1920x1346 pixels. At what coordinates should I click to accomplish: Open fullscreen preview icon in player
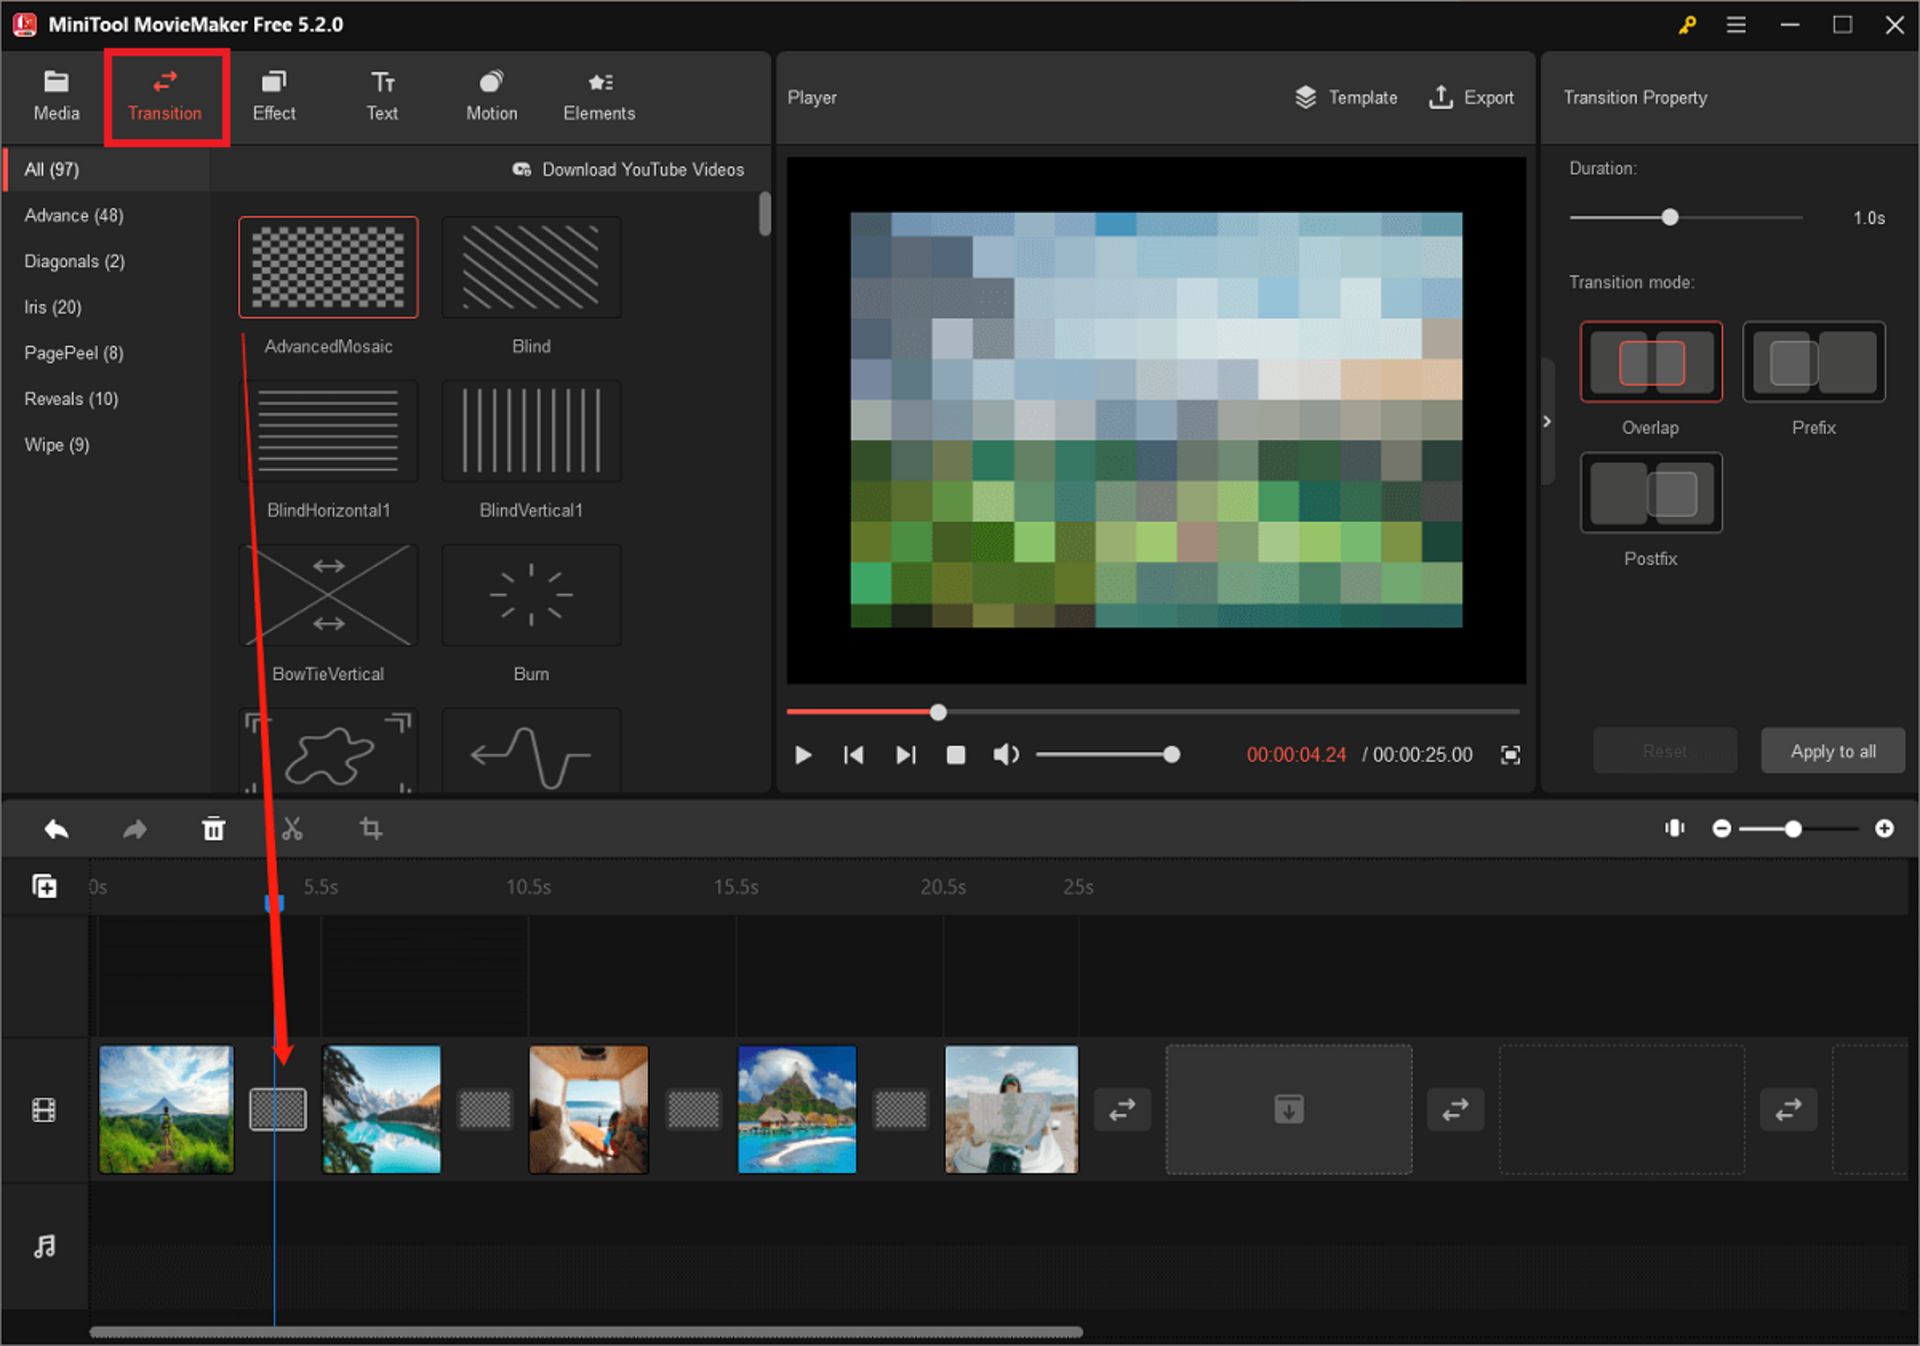[1510, 755]
